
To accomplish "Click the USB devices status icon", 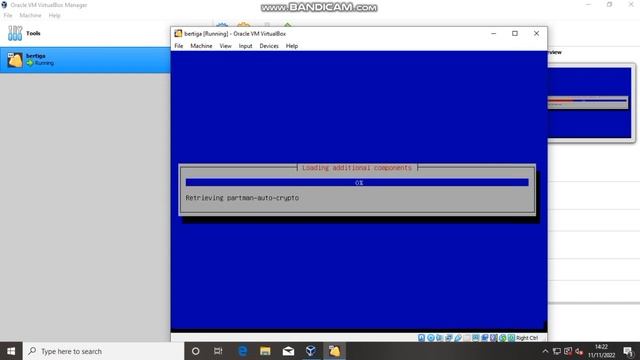I will (x=458, y=338).
